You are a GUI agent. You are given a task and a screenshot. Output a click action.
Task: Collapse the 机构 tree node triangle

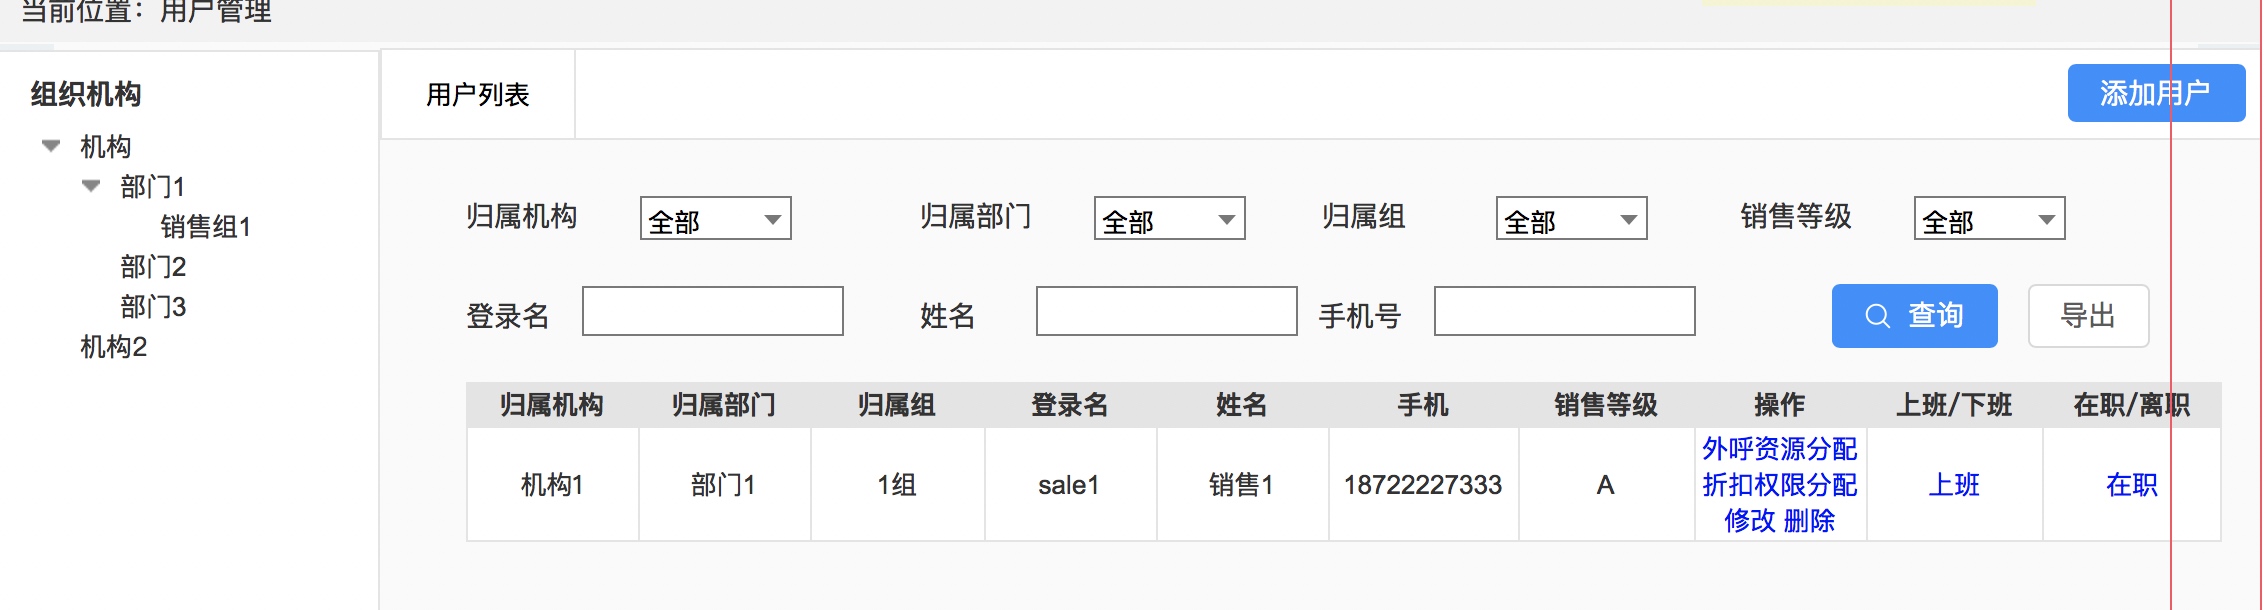click(x=51, y=146)
